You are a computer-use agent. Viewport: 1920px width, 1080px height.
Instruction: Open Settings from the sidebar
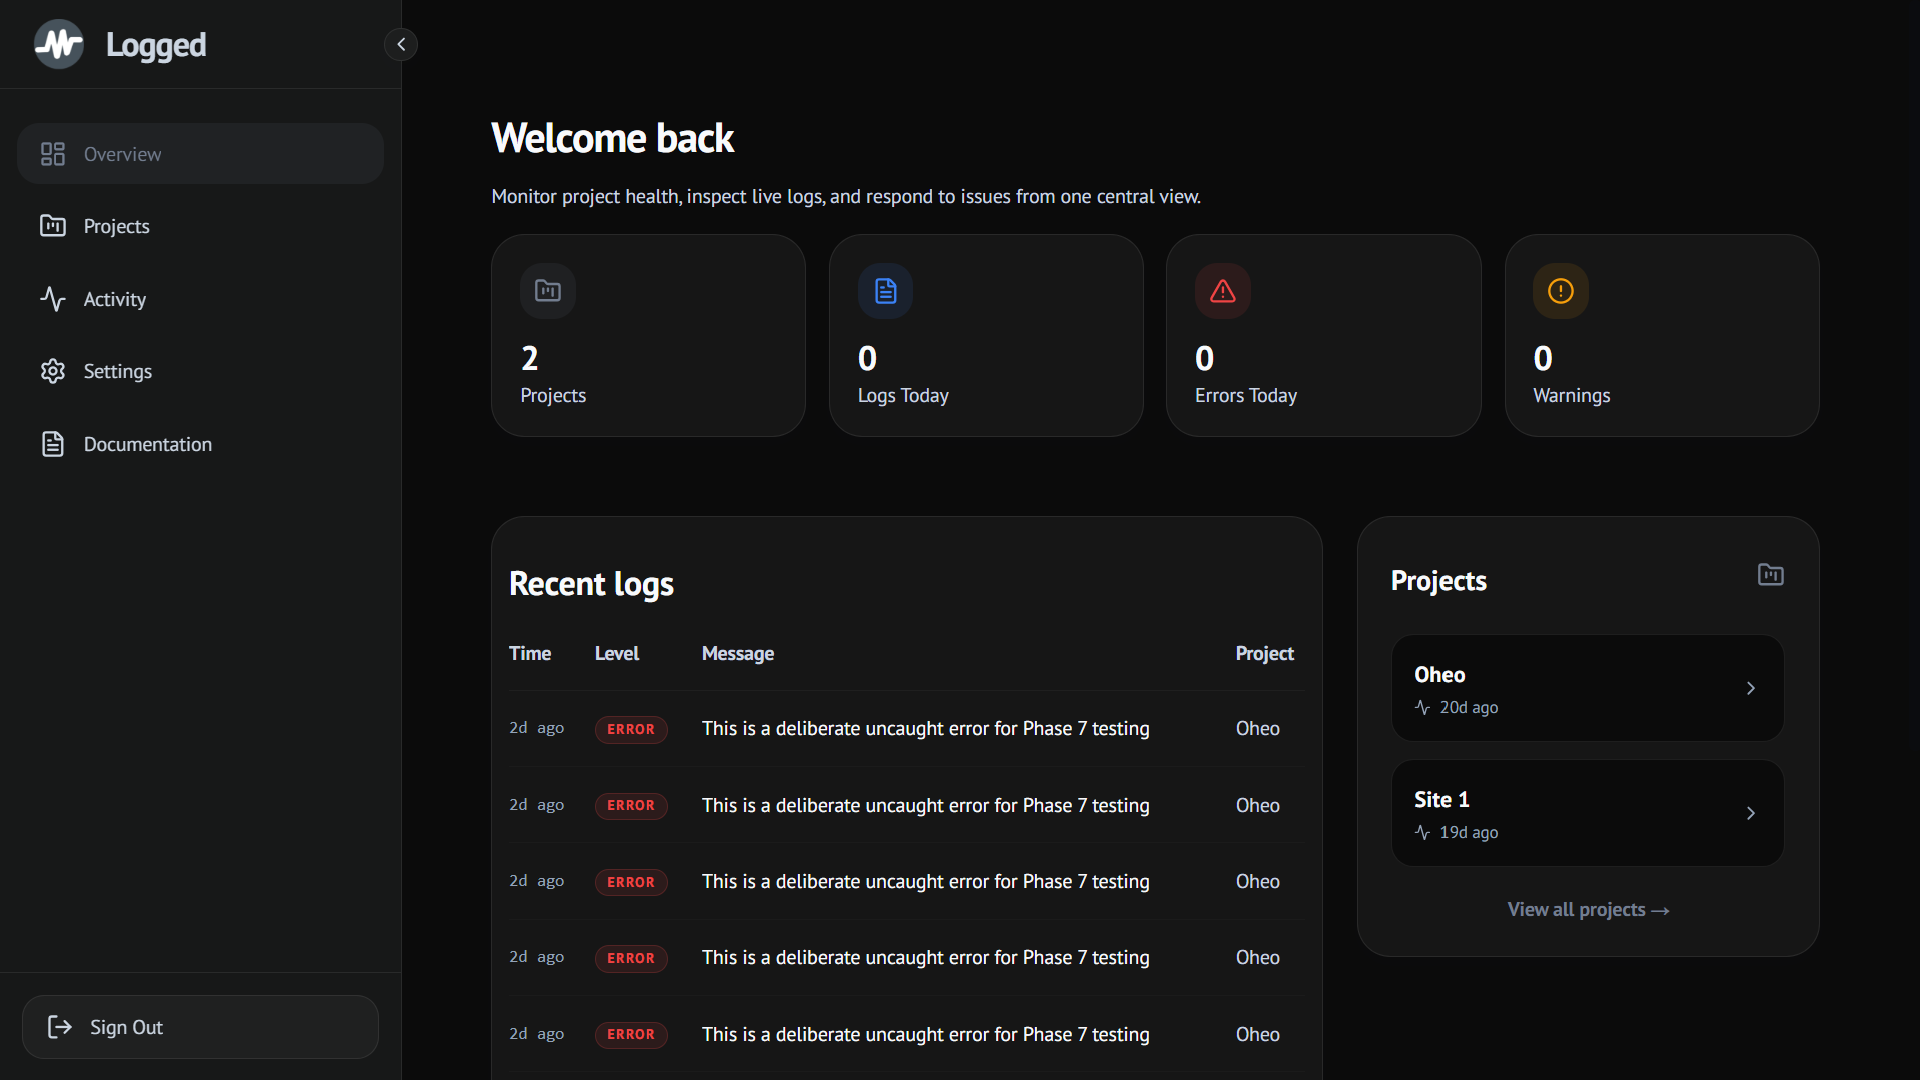(x=200, y=371)
